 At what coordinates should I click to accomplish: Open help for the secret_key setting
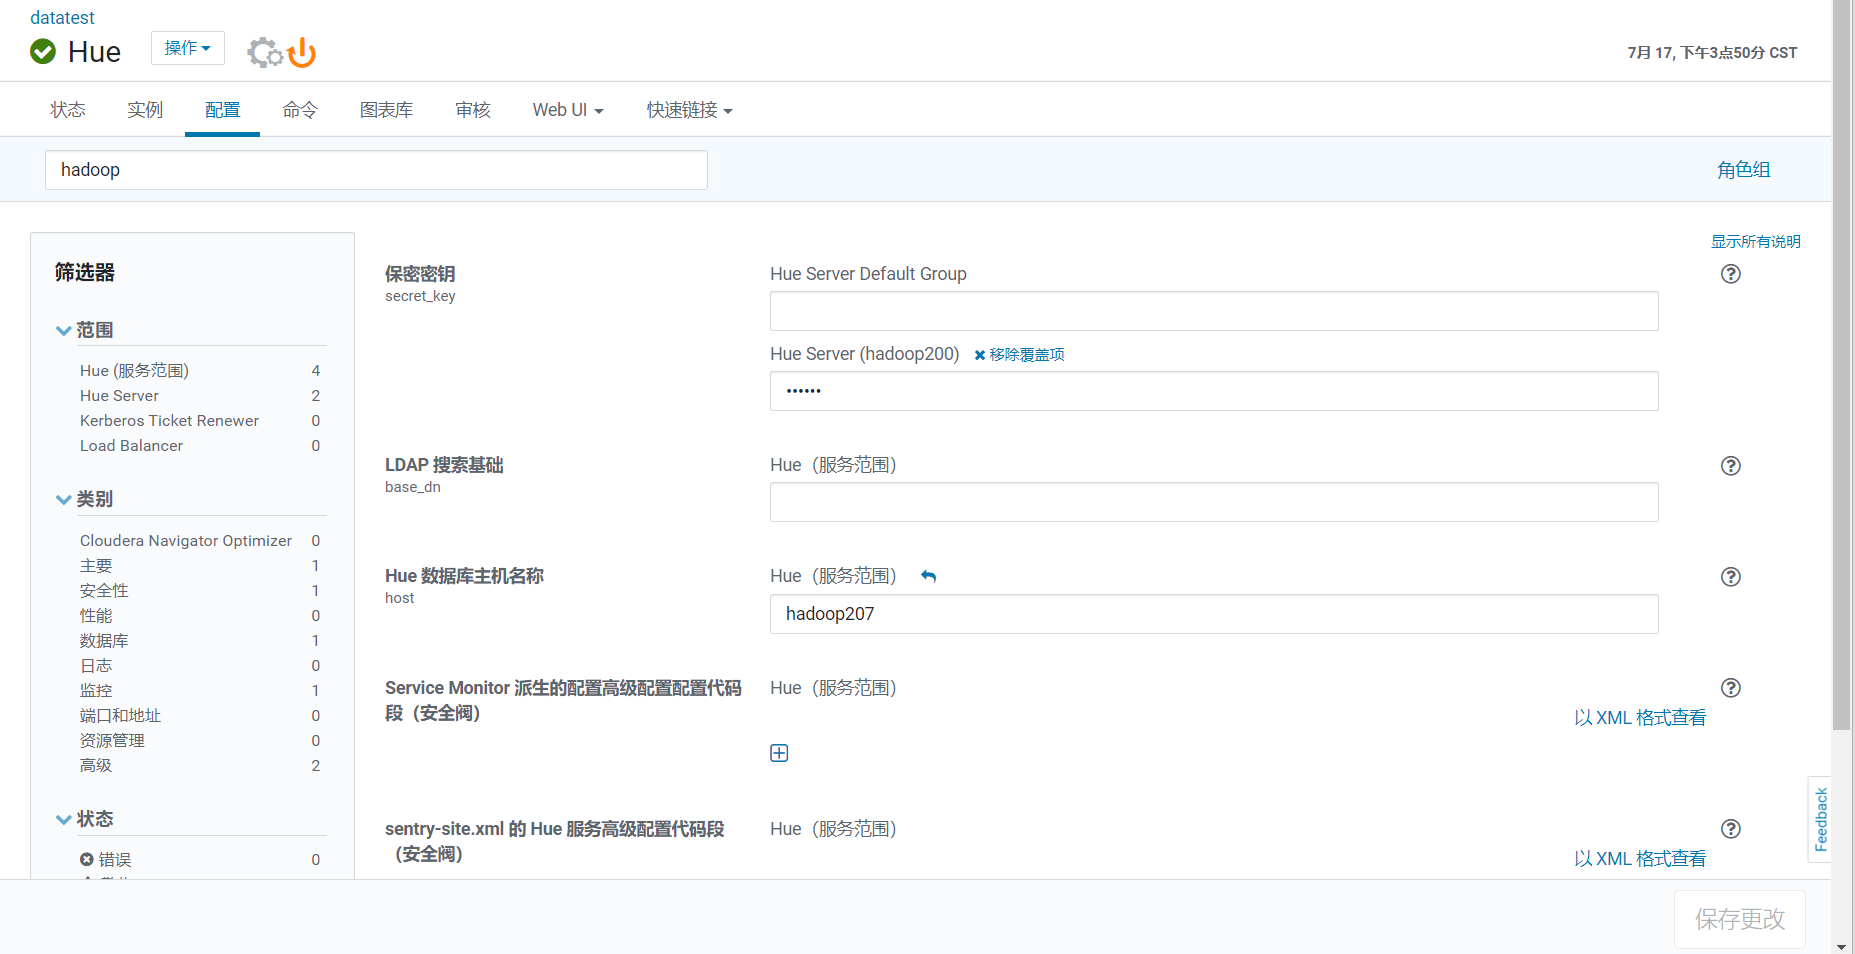(x=1731, y=274)
